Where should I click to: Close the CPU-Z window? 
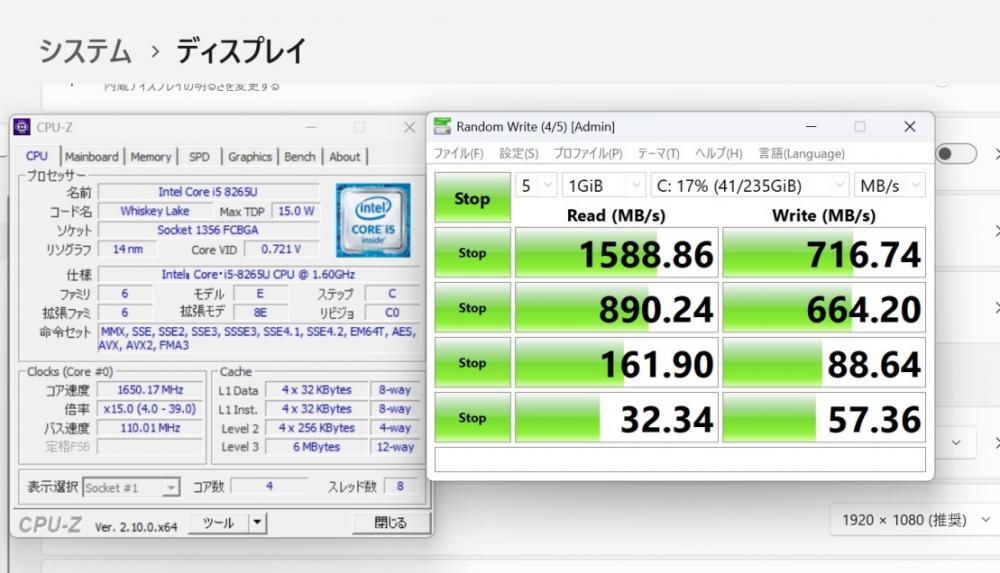(x=409, y=128)
